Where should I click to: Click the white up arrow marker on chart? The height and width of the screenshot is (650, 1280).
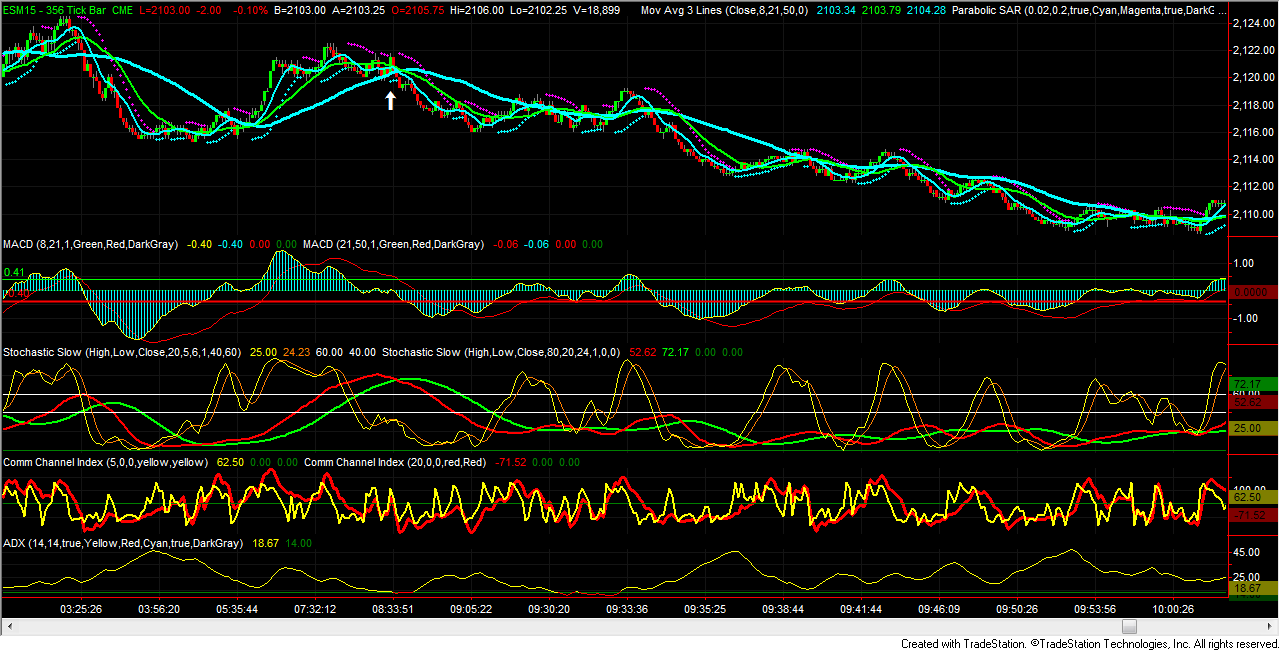point(391,100)
